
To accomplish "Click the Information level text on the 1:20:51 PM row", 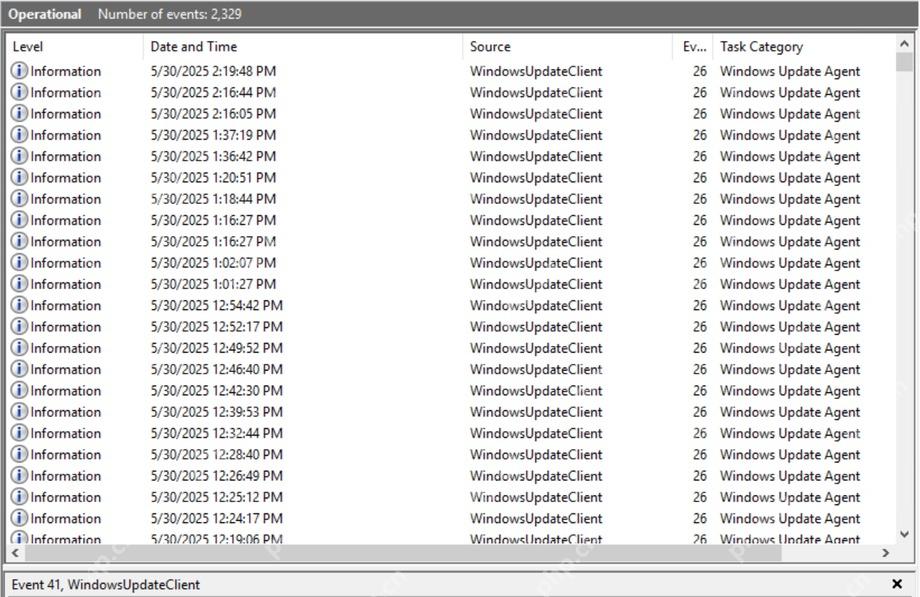I will point(66,178).
